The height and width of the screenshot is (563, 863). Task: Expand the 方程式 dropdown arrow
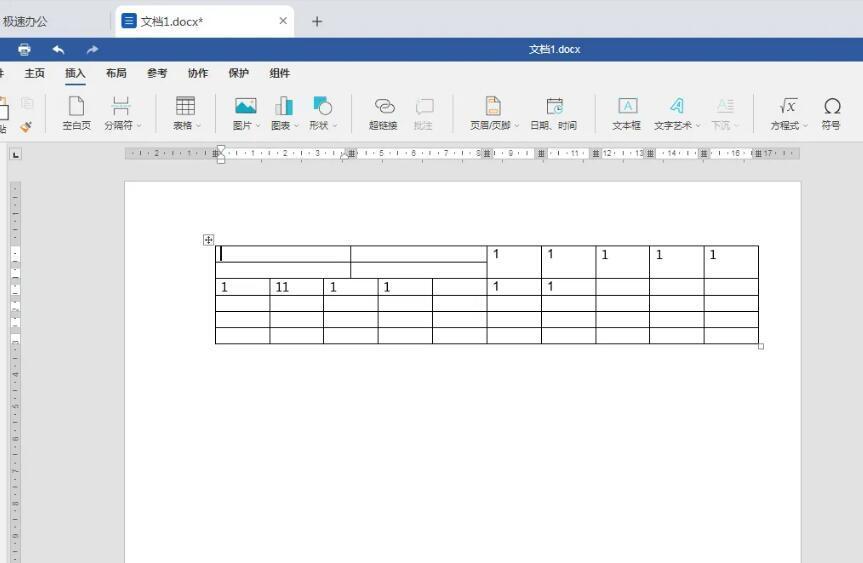pyautogui.click(x=805, y=125)
